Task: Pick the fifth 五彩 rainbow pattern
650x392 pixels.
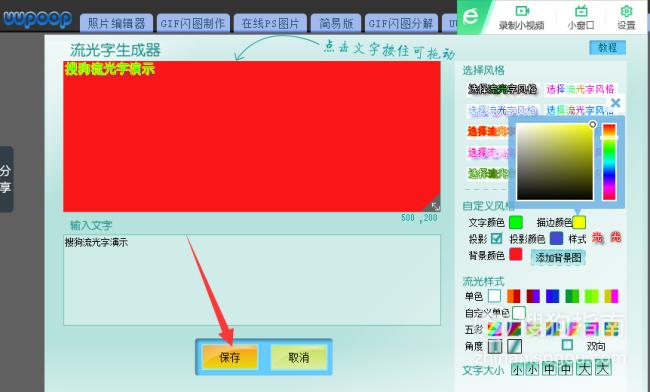Action: click(x=572, y=329)
